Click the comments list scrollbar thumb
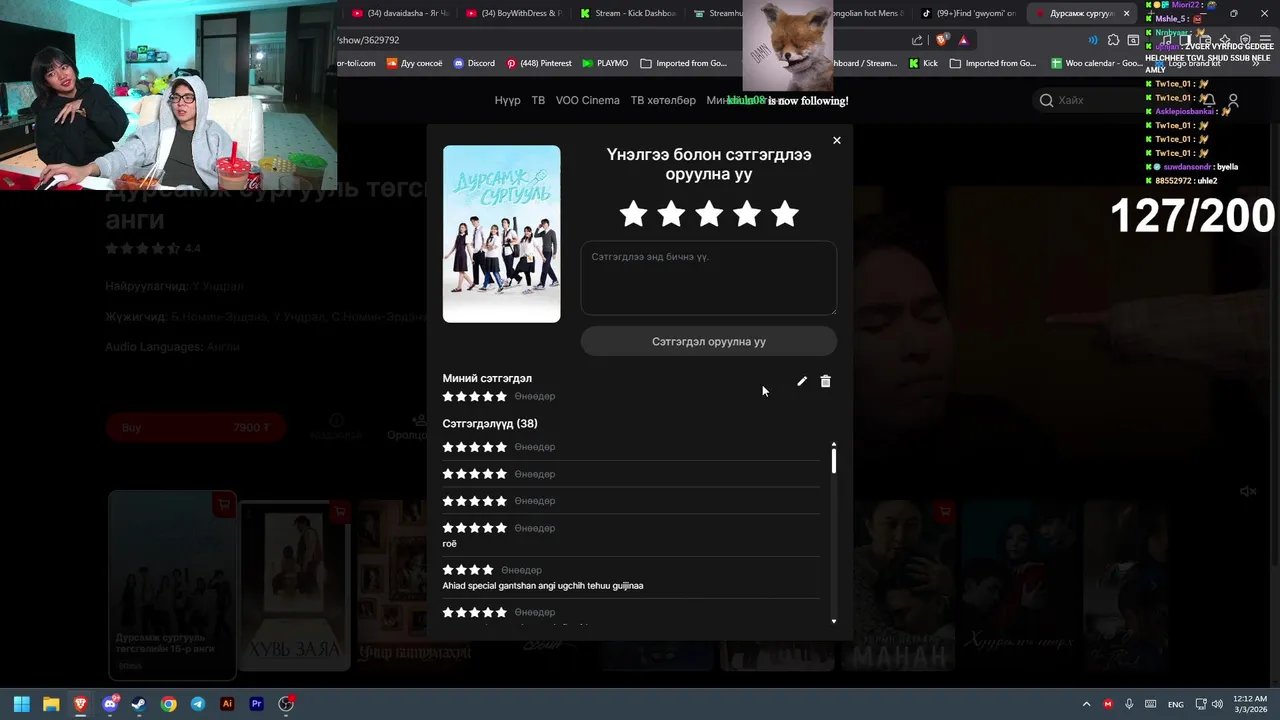1280x720 pixels. pos(833,461)
